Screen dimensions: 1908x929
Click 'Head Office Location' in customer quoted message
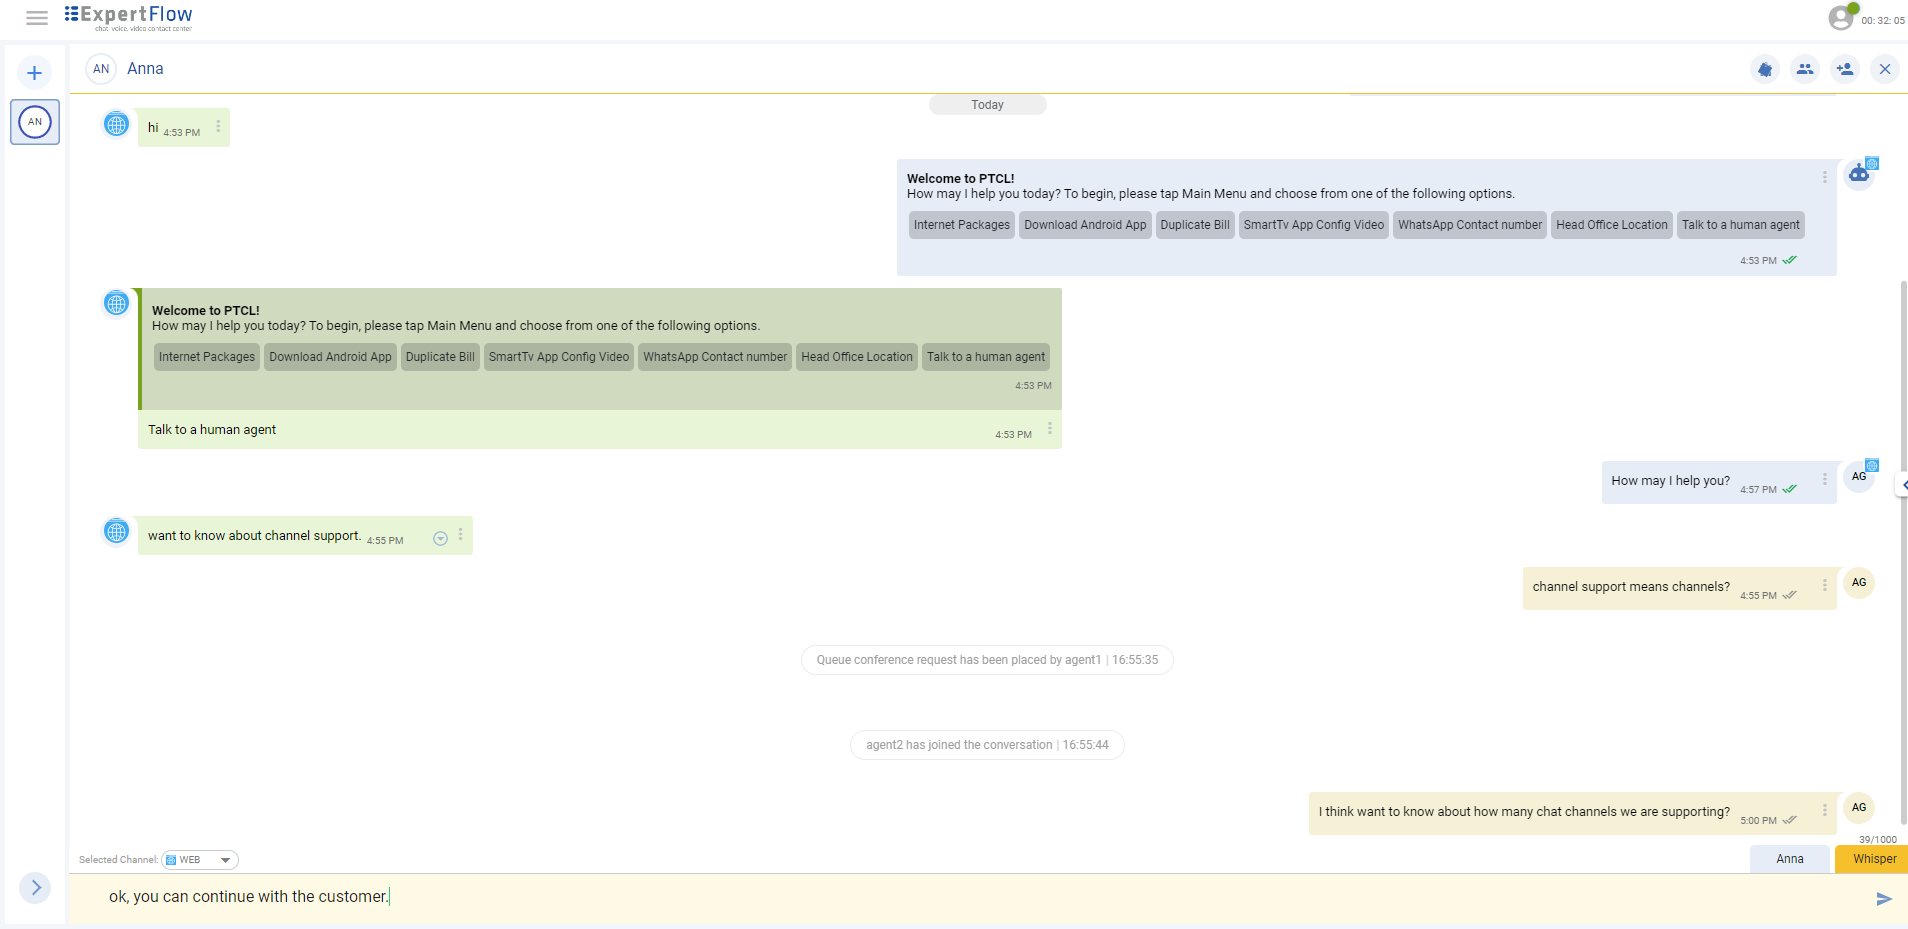pos(856,357)
